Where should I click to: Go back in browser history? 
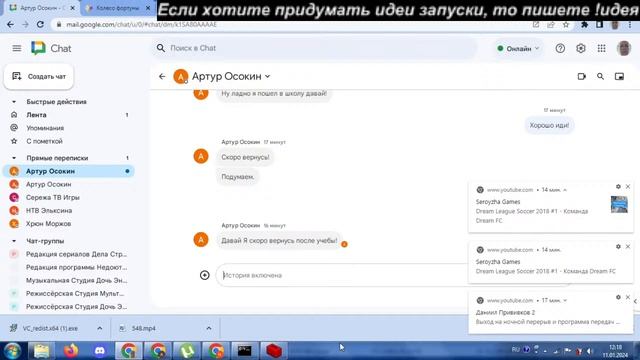[10, 24]
